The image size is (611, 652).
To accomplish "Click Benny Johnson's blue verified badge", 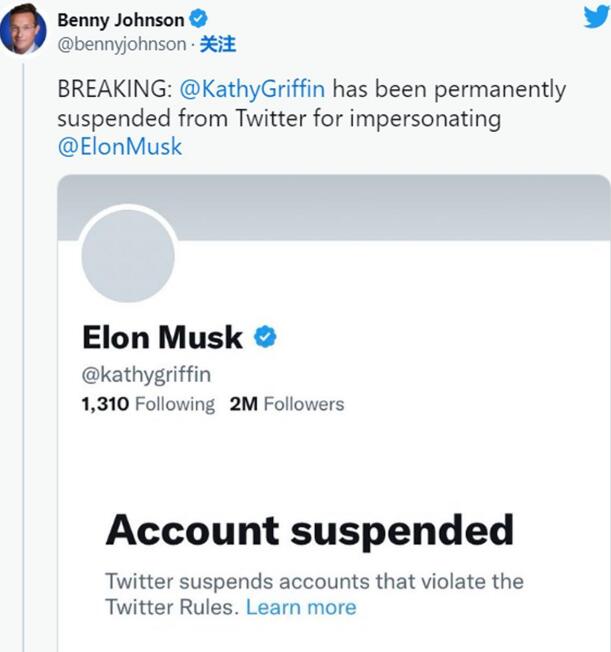I will tap(199, 19).
